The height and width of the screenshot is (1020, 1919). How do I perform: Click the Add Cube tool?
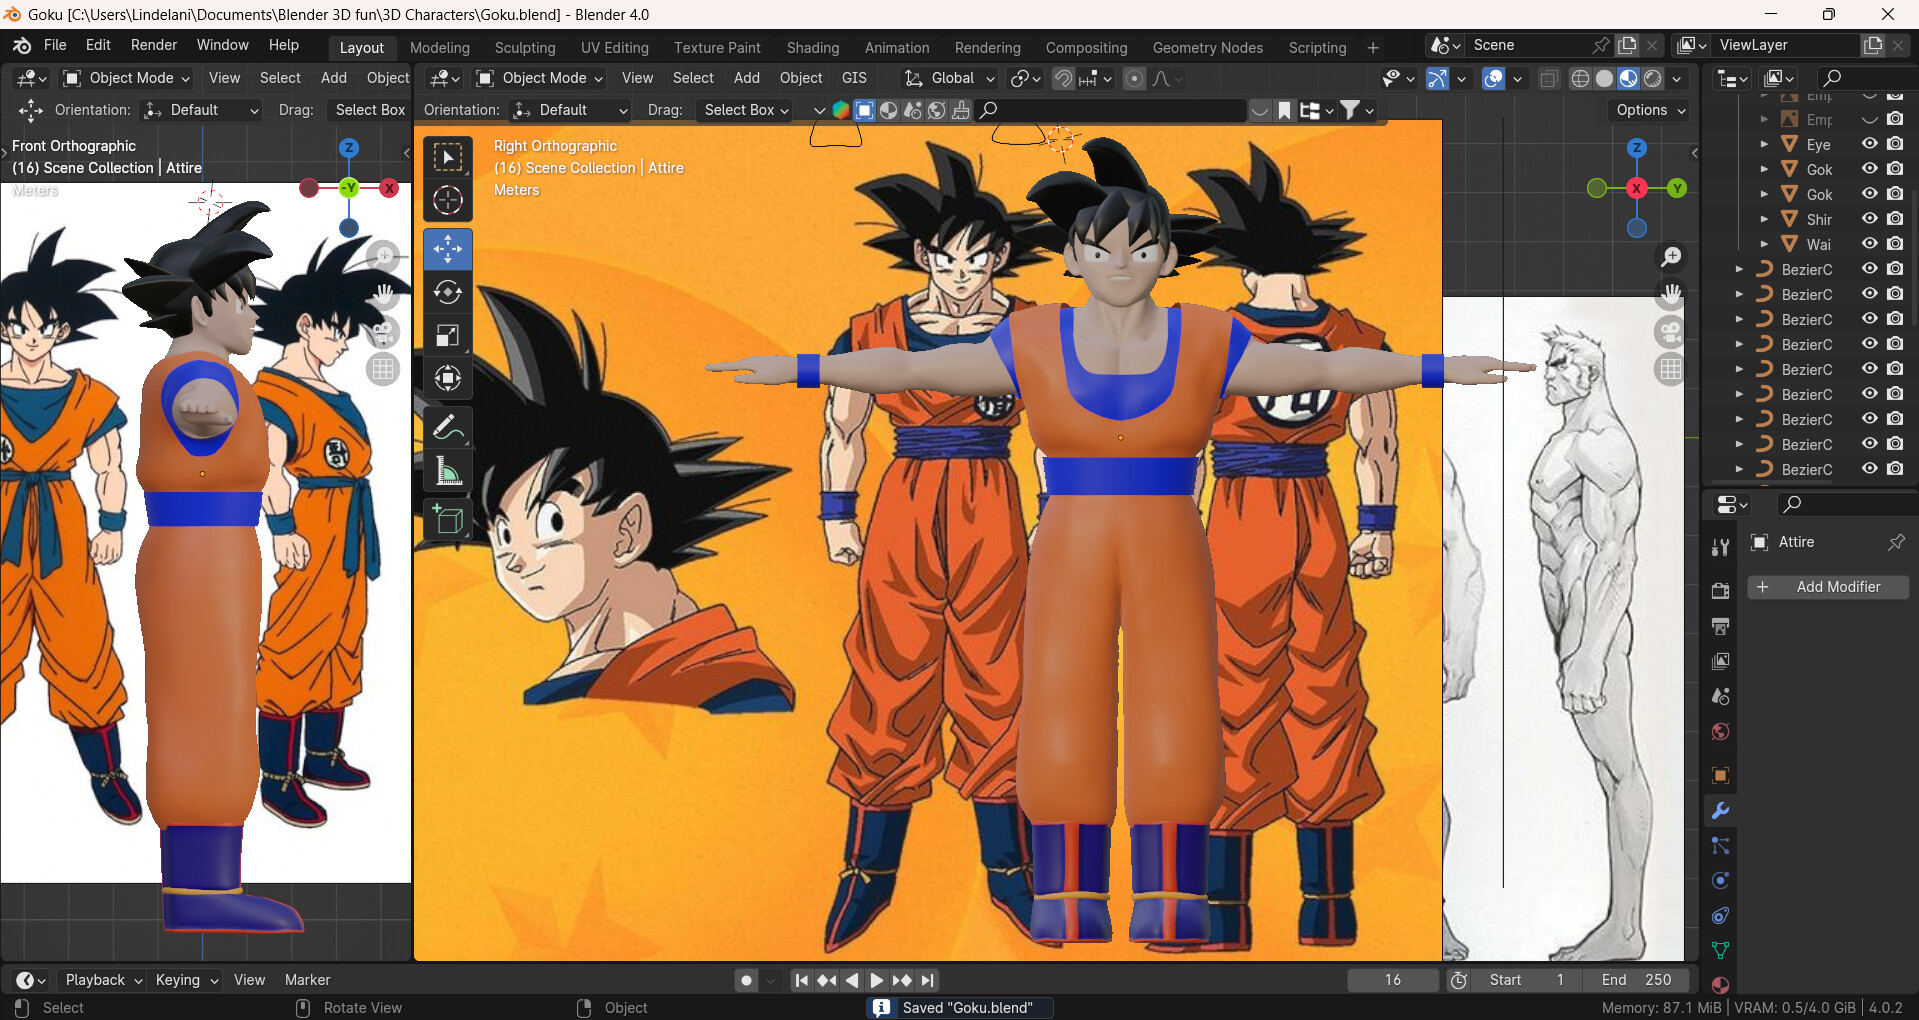(x=448, y=520)
